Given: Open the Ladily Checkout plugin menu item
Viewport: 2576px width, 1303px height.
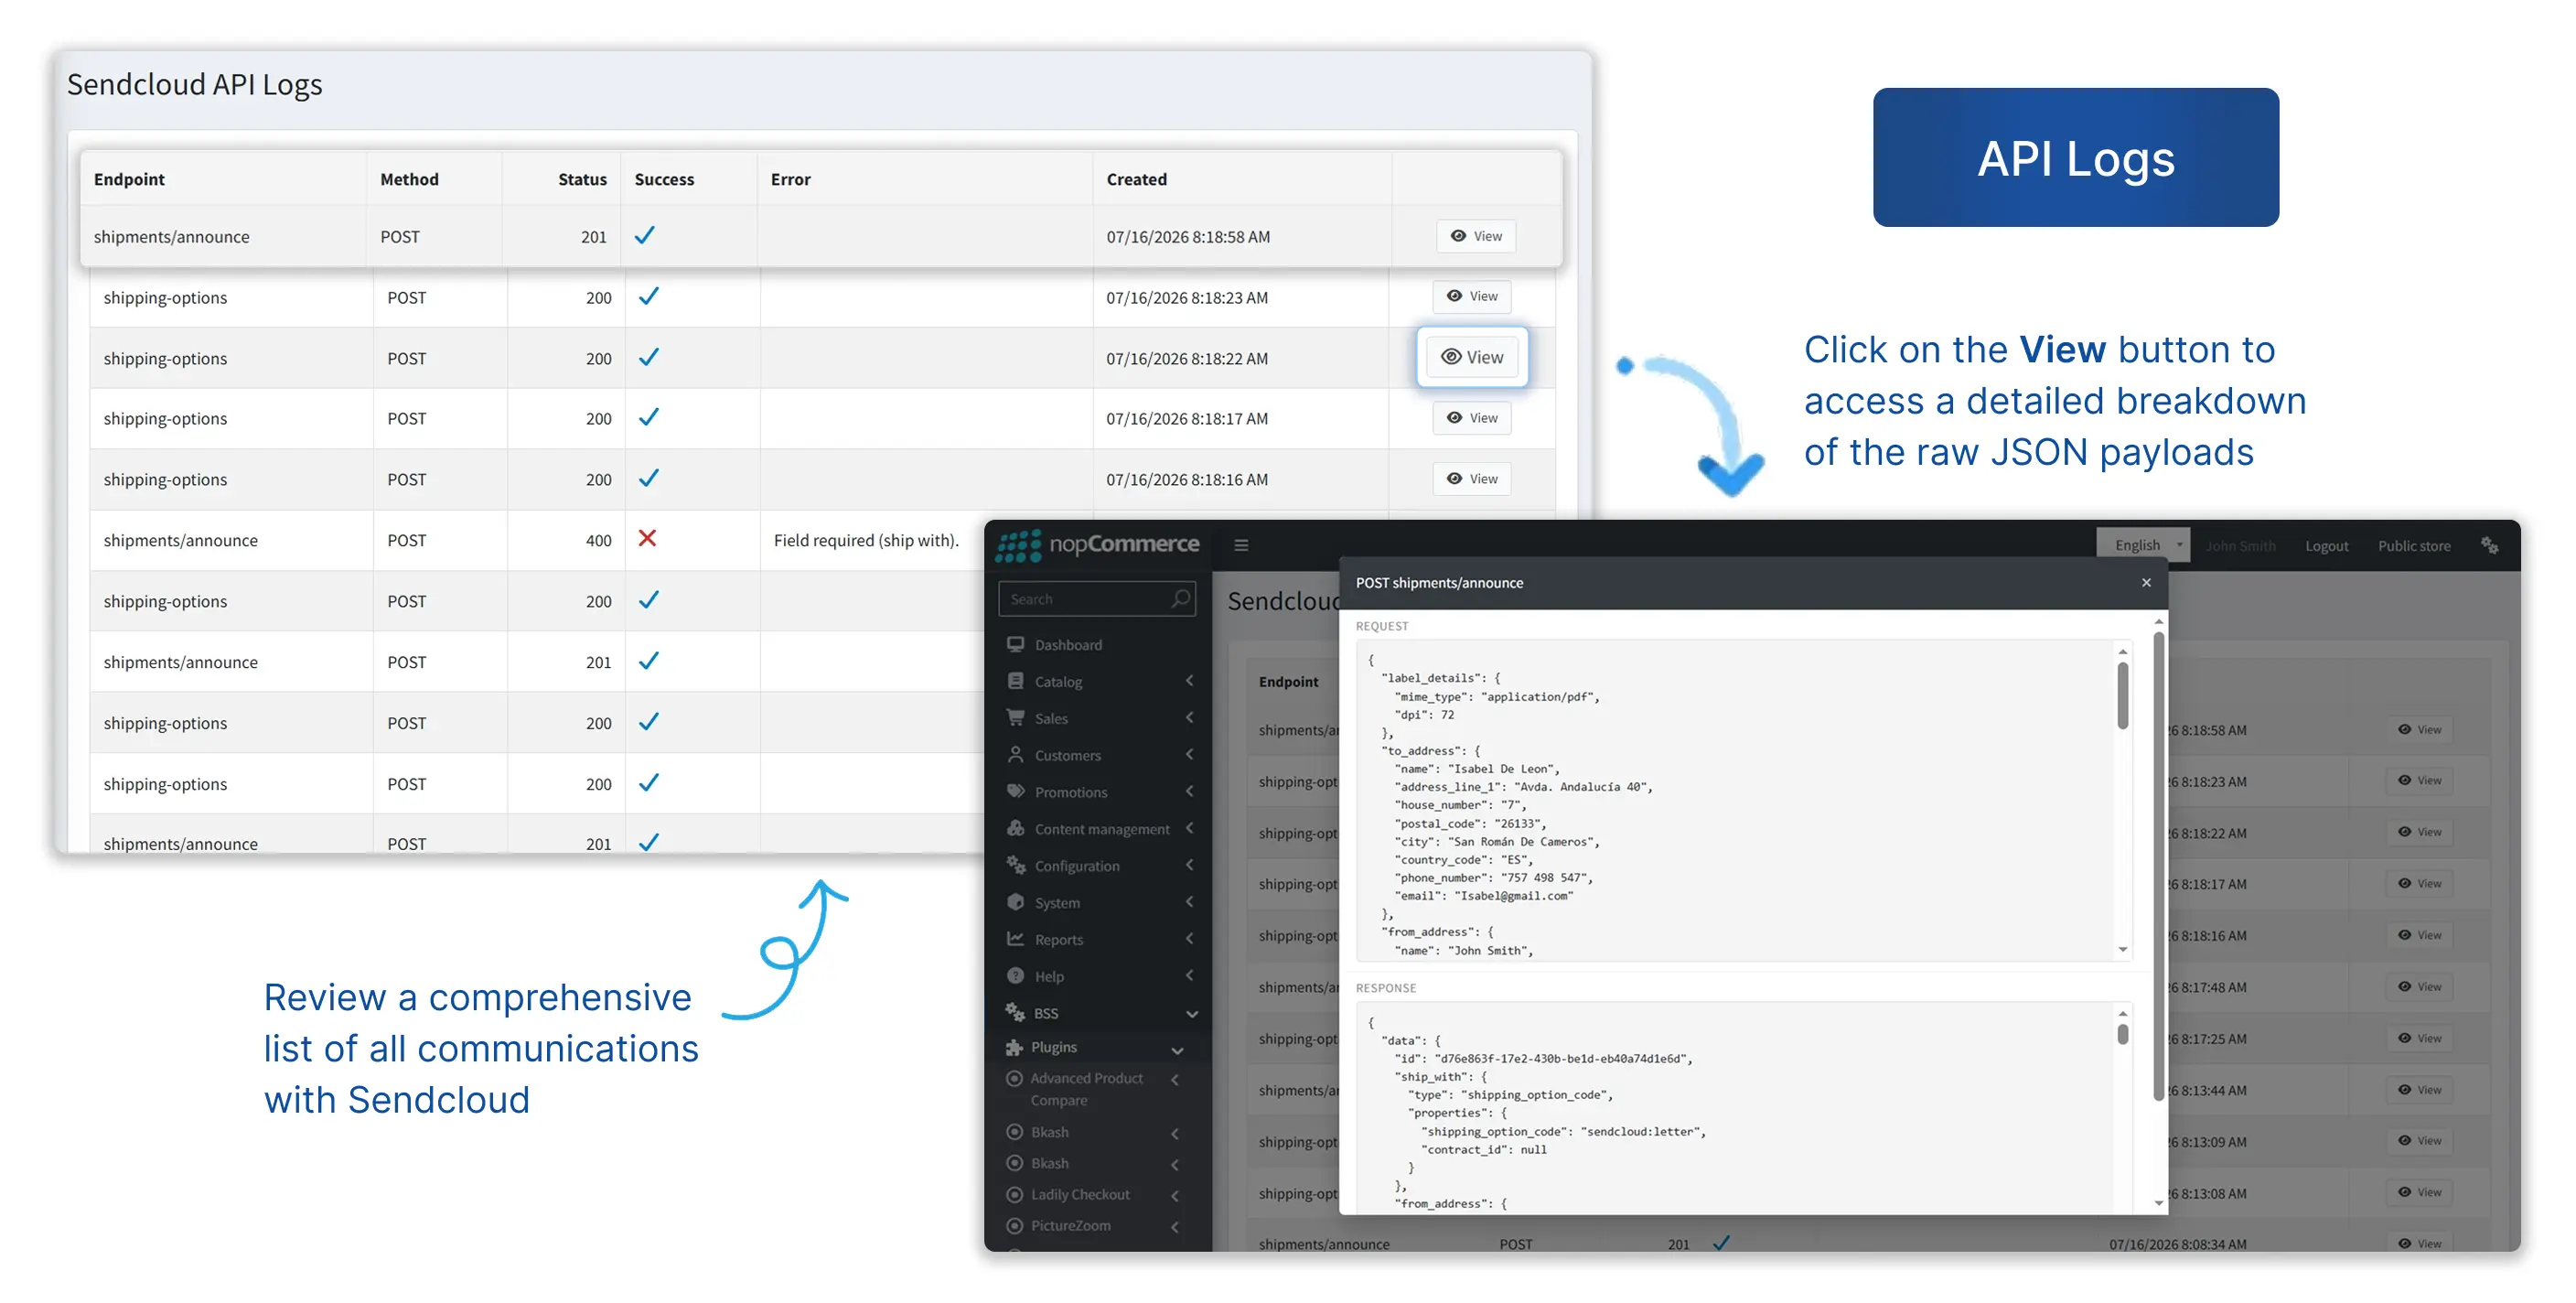Looking at the screenshot, I should click(1080, 1194).
